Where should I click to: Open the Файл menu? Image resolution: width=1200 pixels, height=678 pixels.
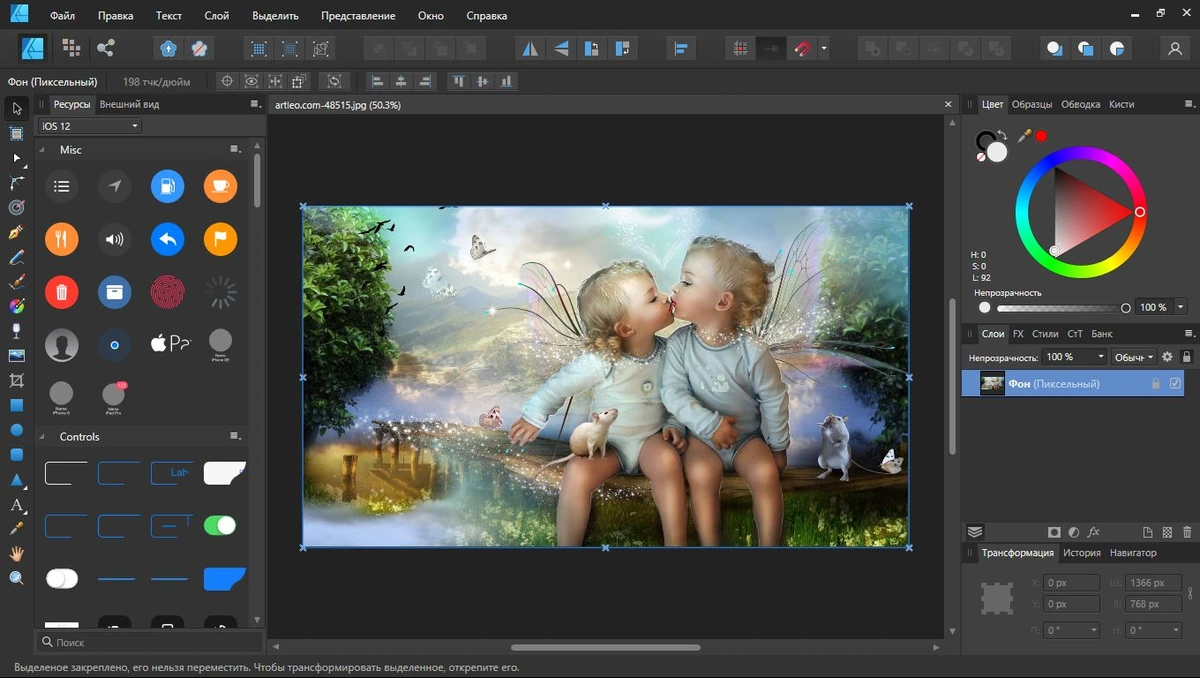62,16
